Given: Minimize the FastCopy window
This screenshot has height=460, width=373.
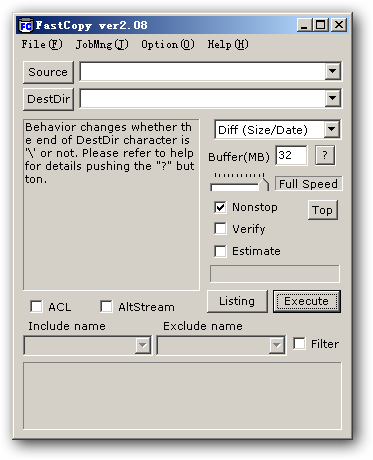Looking at the screenshot, I should click(304, 25).
